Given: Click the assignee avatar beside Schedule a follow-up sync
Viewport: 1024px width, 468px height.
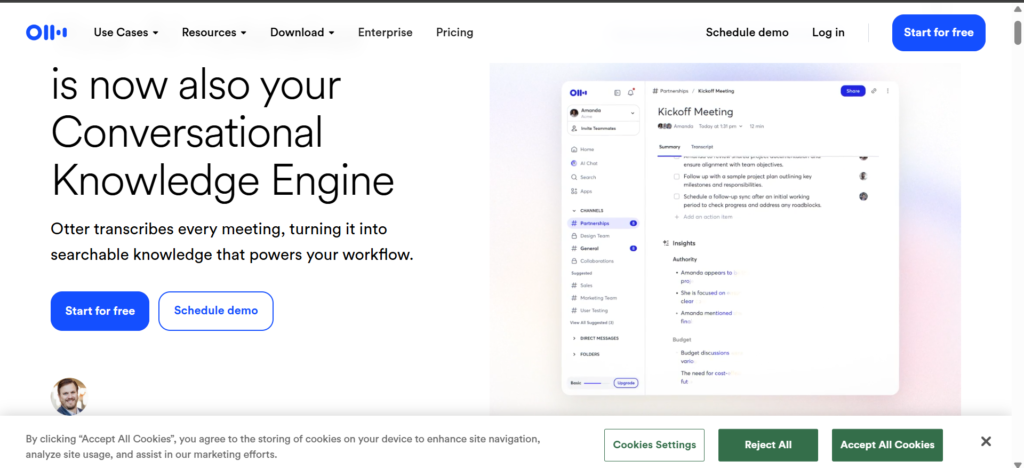Looking at the screenshot, I should [863, 196].
